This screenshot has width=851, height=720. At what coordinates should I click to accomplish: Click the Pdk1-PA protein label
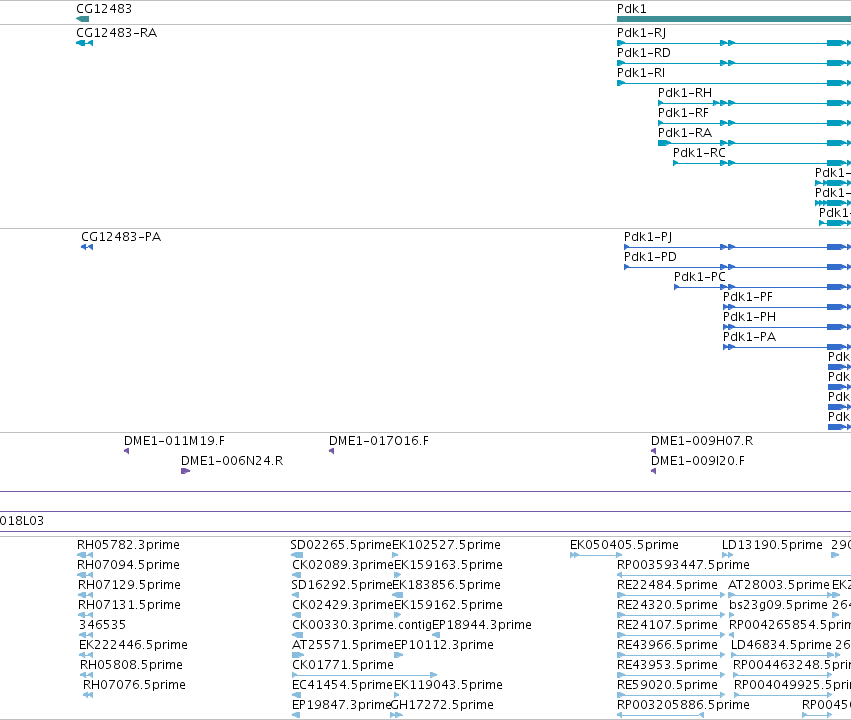(750, 337)
